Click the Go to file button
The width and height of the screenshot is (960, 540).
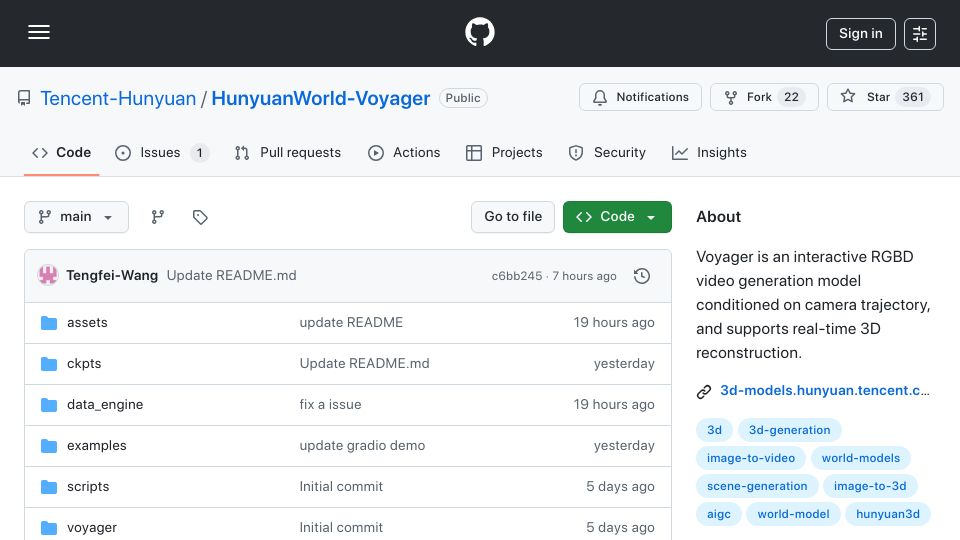(512, 217)
